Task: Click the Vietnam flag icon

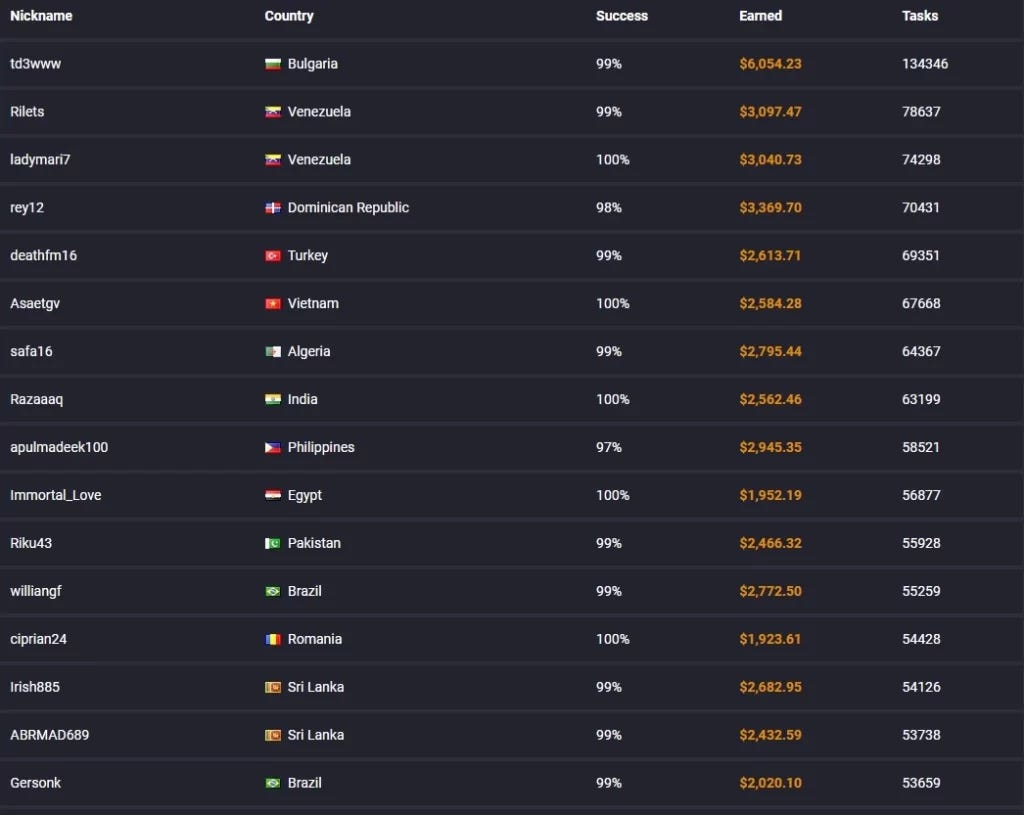Action: 272,304
